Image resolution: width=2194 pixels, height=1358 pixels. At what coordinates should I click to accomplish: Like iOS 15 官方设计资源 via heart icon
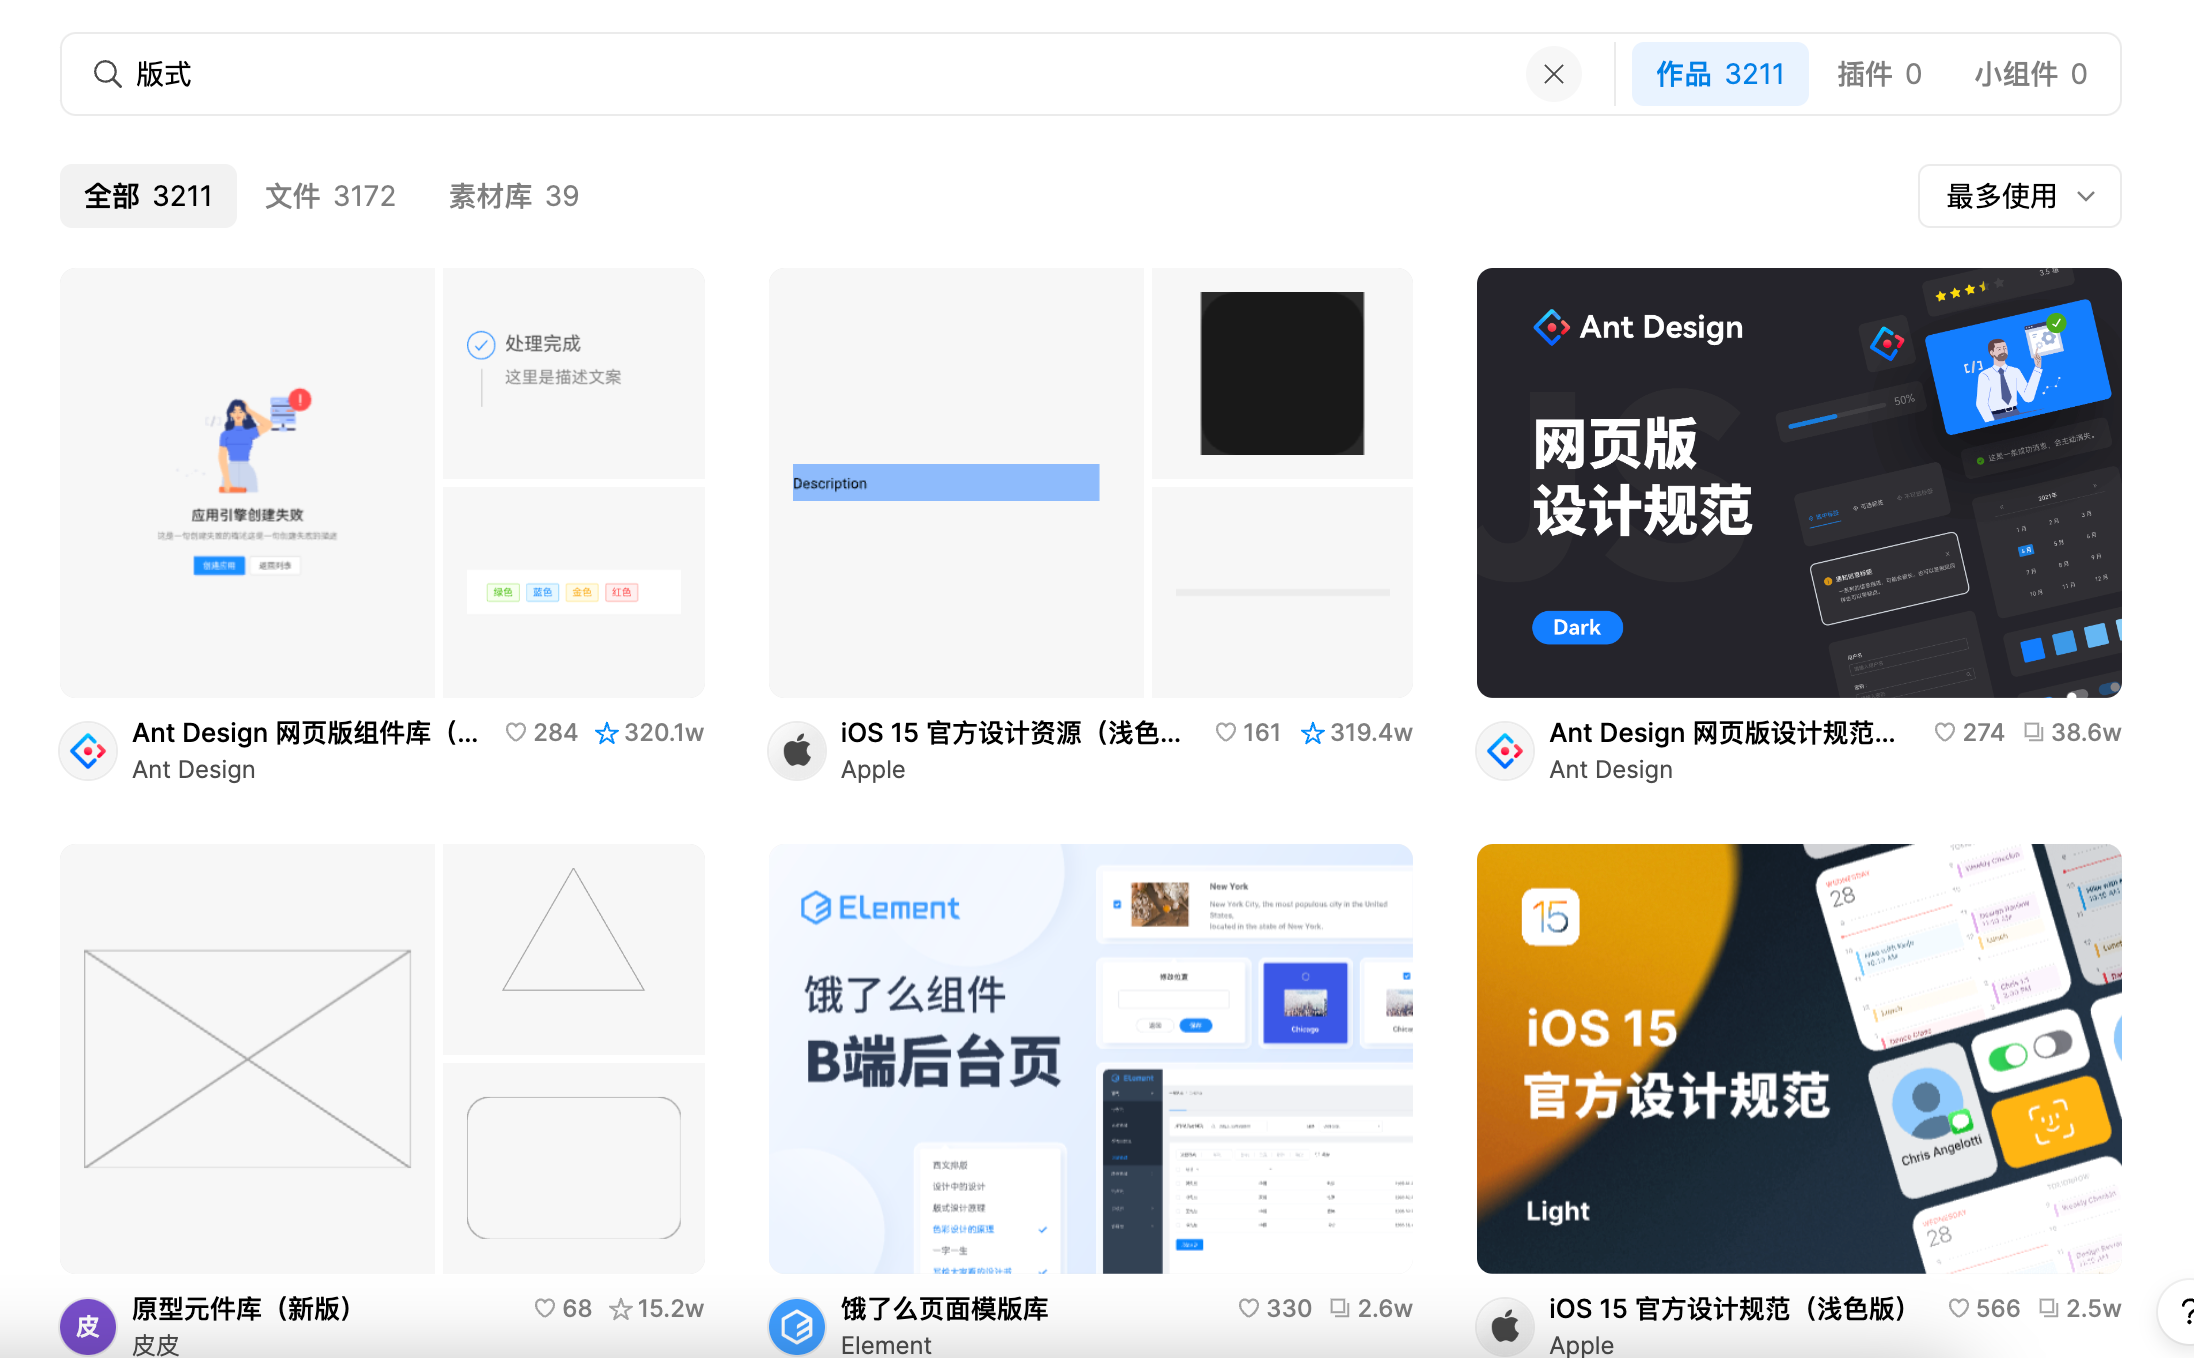coord(1226,732)
